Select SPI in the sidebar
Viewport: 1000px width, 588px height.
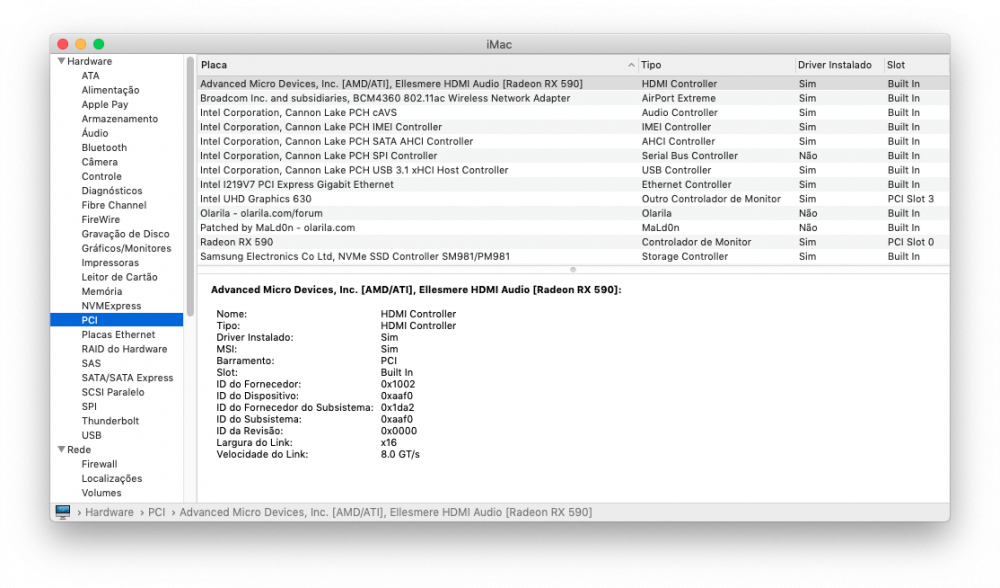89,406
